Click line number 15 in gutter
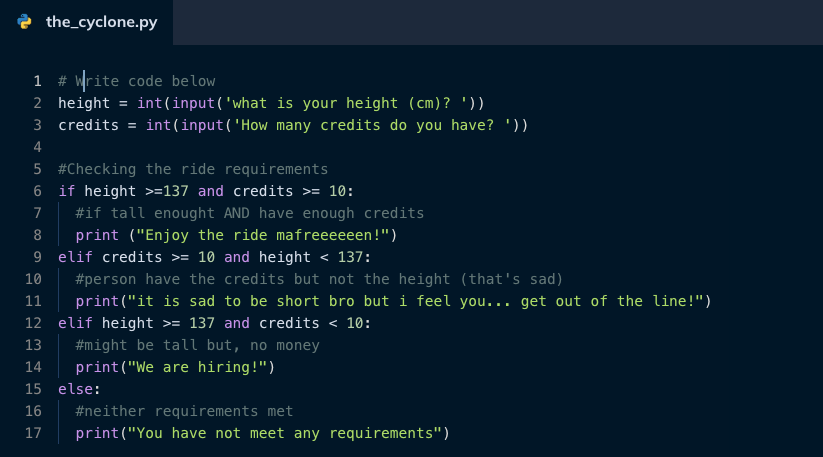823x457 pixels. pos(33,389)
